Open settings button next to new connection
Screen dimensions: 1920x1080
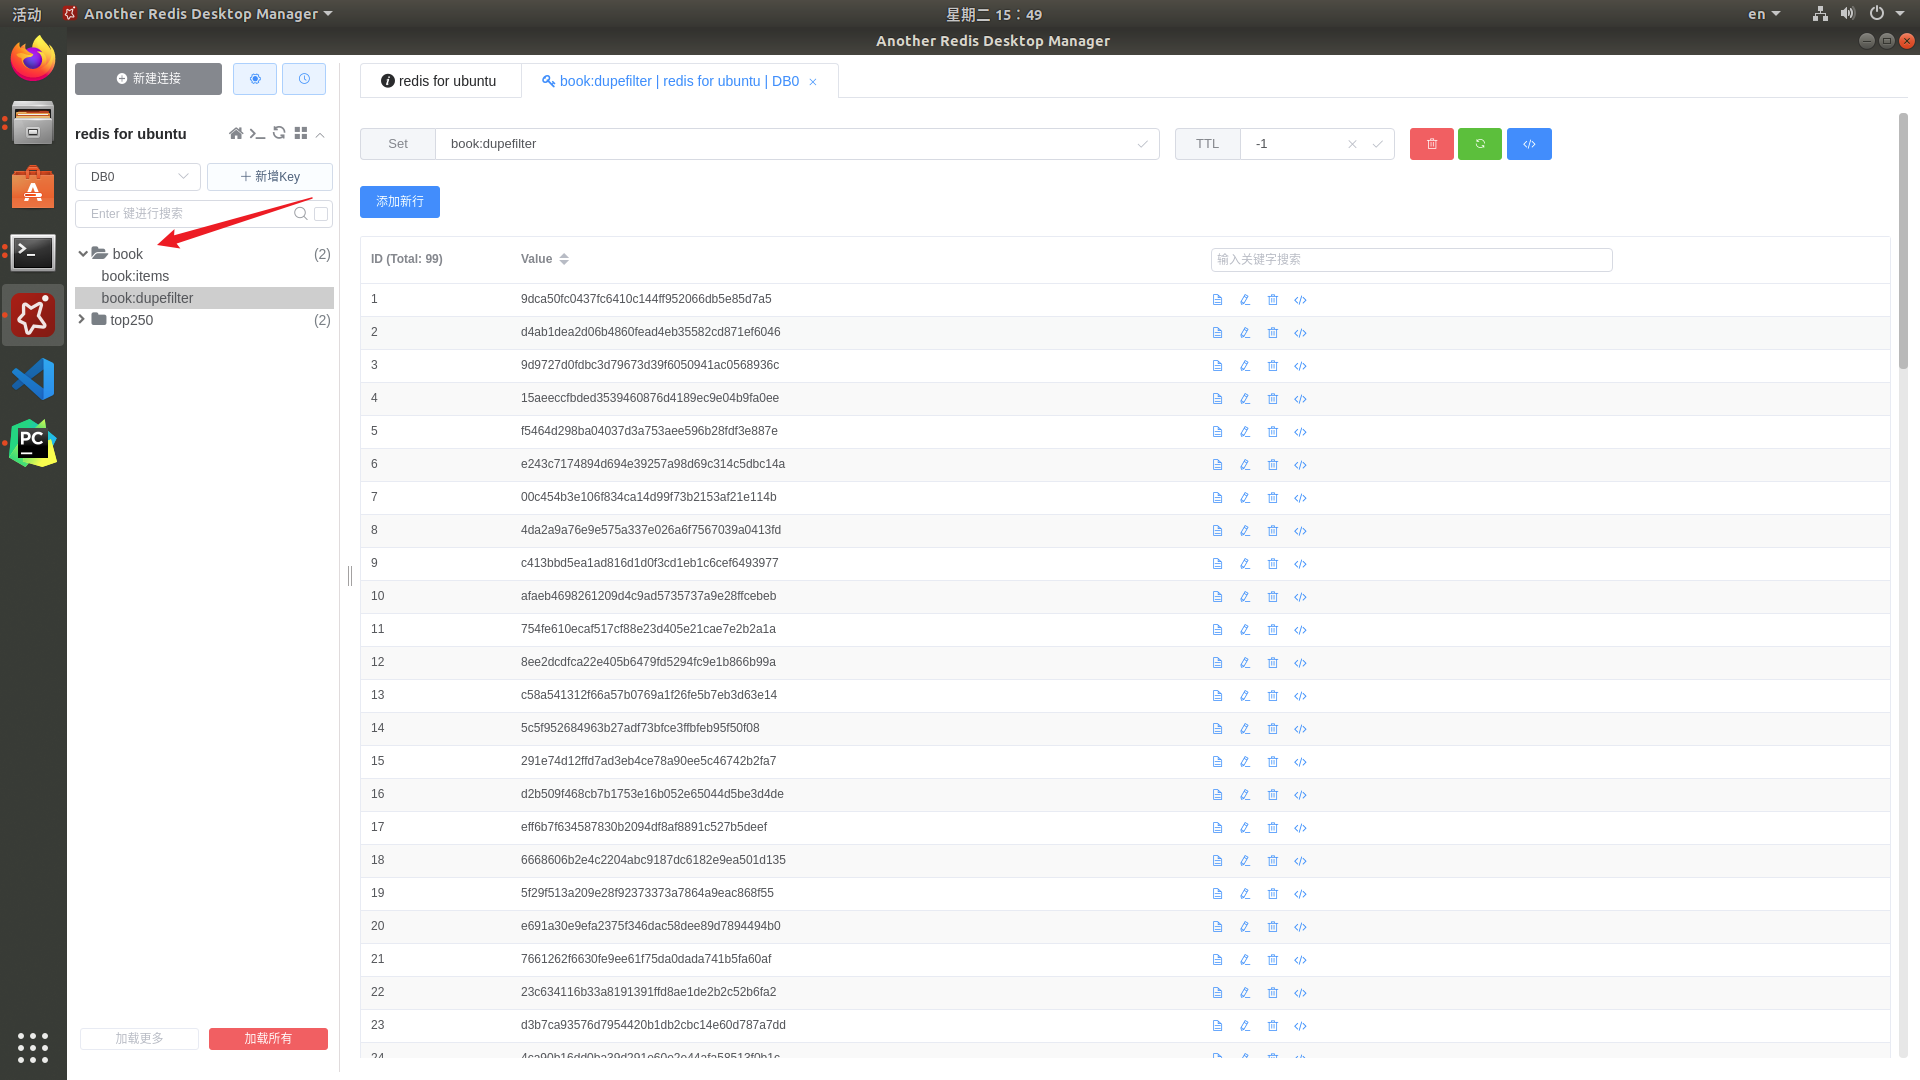(x=255, y=79)
